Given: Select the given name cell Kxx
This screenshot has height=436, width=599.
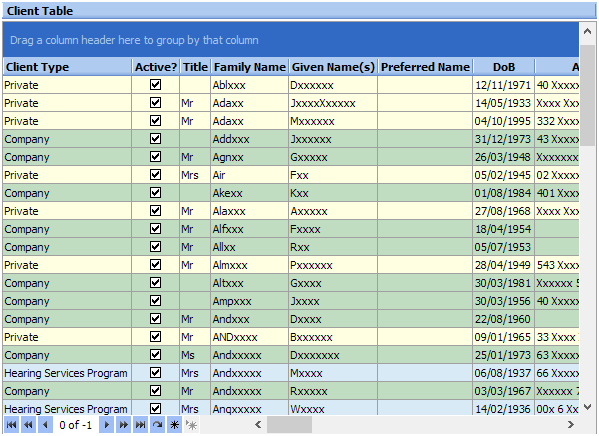Looking at the screenshot, I should tap(333, 193).
